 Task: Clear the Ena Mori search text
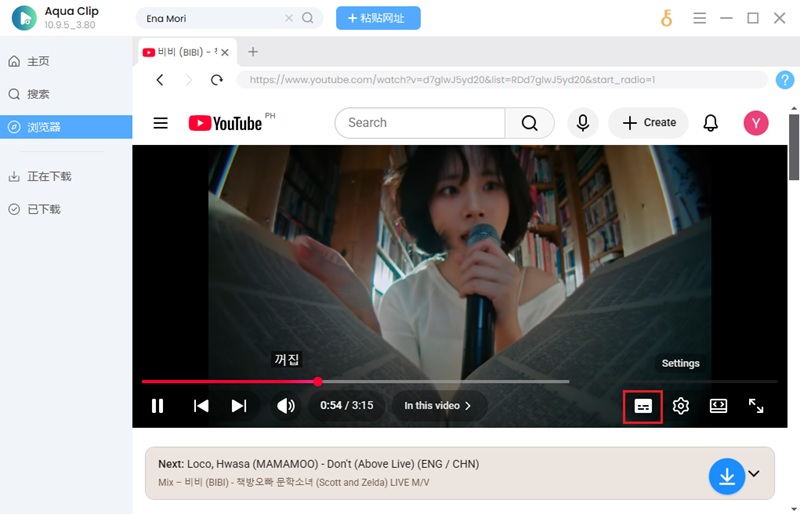289,18
